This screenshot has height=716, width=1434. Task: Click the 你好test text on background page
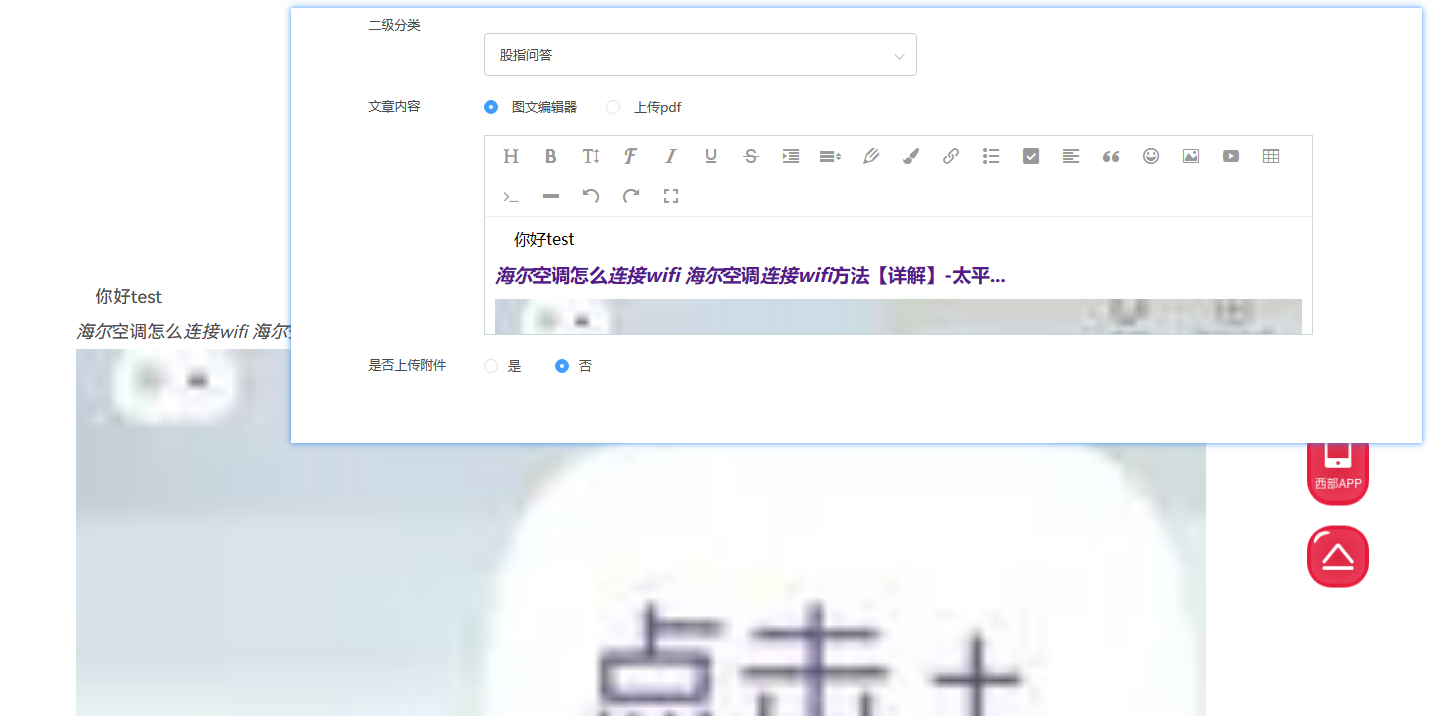(128, 297)
